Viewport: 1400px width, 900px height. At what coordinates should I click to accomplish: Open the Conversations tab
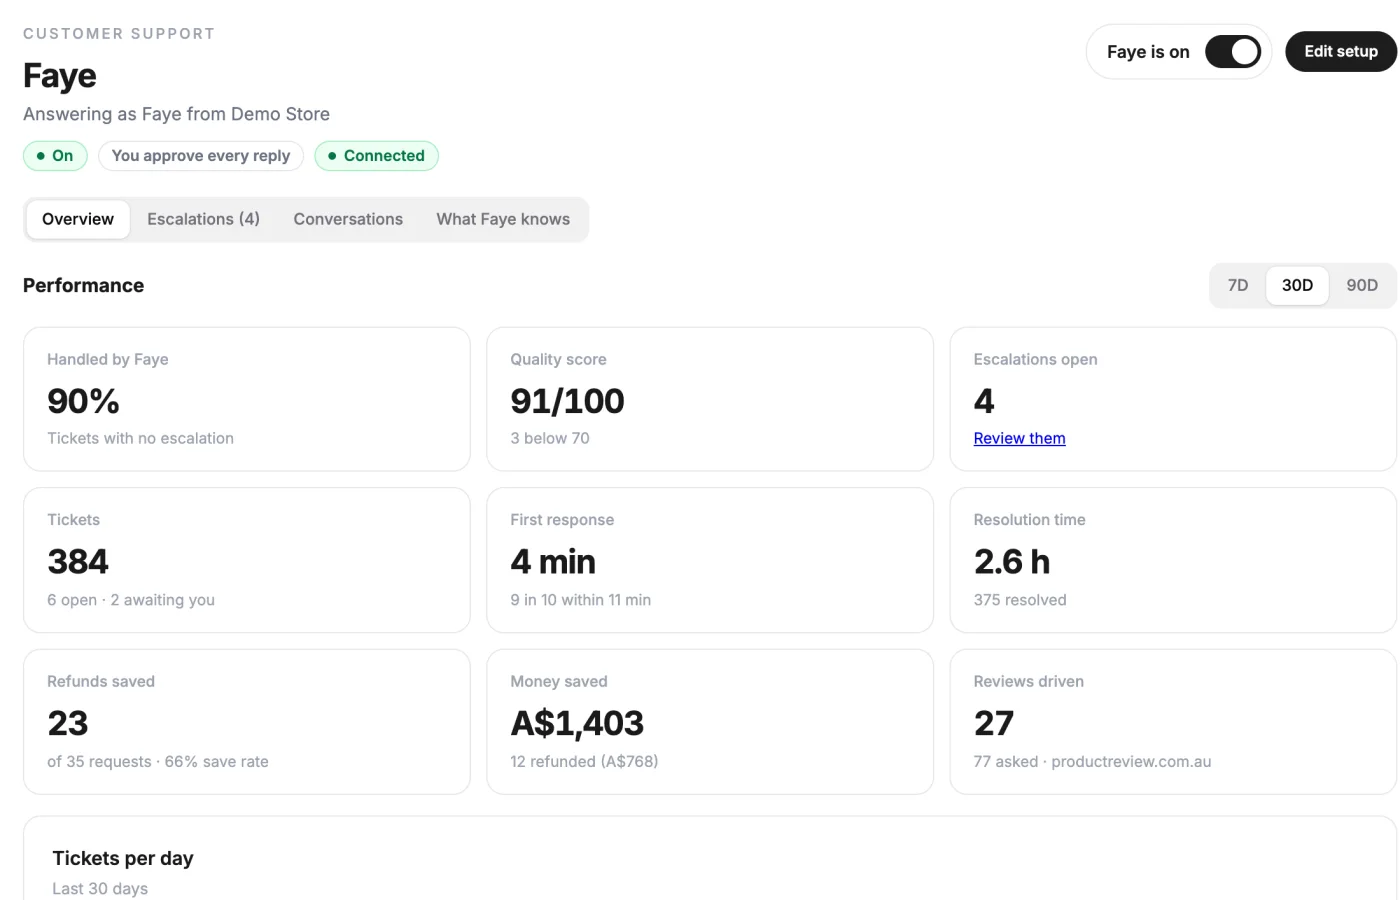click(x=348, y=219)
